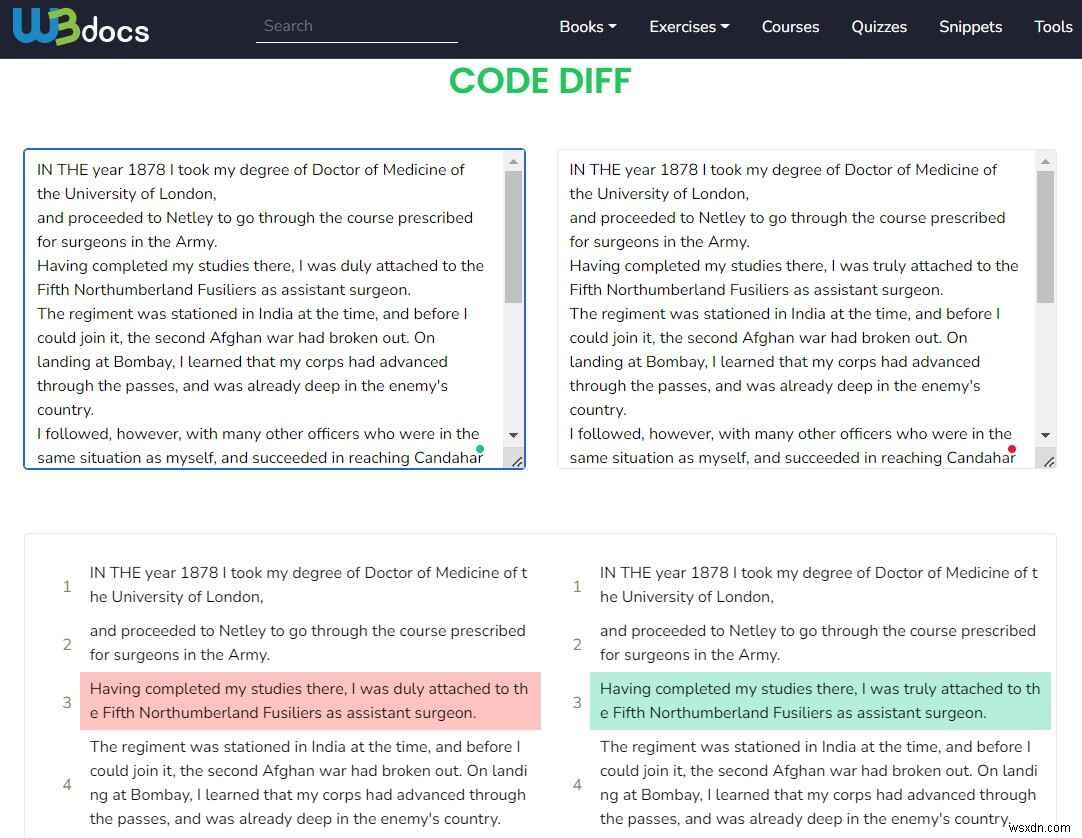Click the green dot in left textarea
This screenshot has width=1082, height=838.
pyautogui.click(x=480, y=449)
